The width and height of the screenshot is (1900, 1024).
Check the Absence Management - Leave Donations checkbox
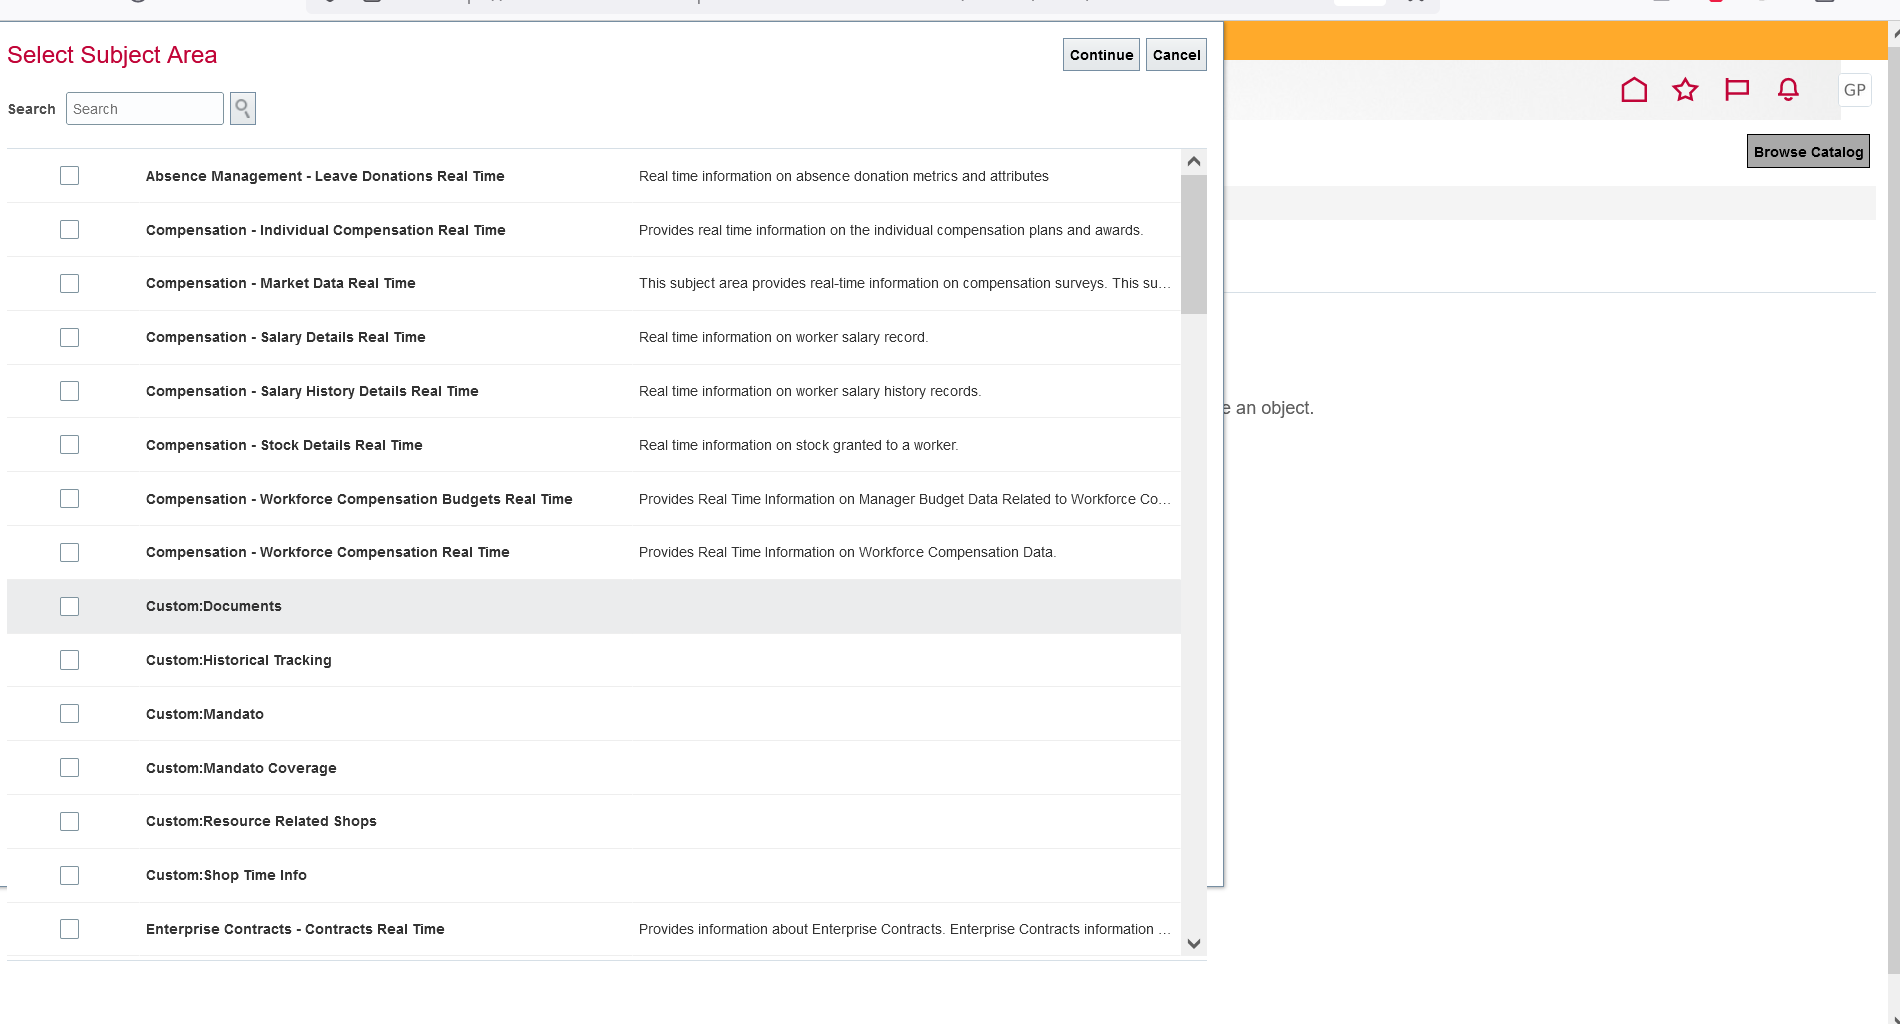[x=69, y=175]
